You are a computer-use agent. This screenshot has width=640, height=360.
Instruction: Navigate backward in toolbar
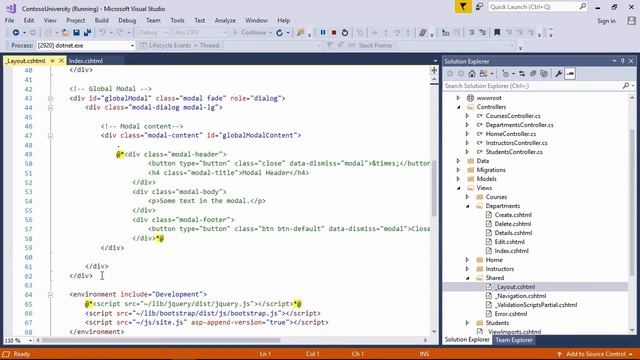click(16, 33)
